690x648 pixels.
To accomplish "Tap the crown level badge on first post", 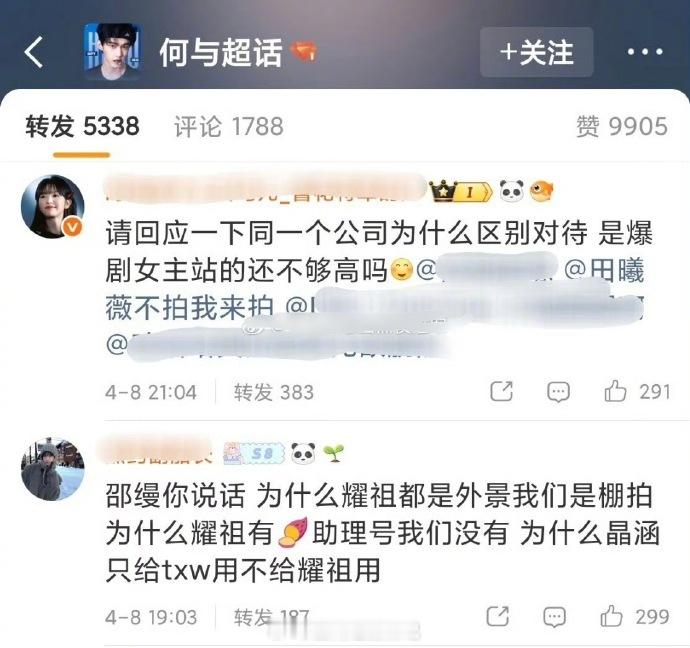I will pyautogui.click(x=461, y=191).
